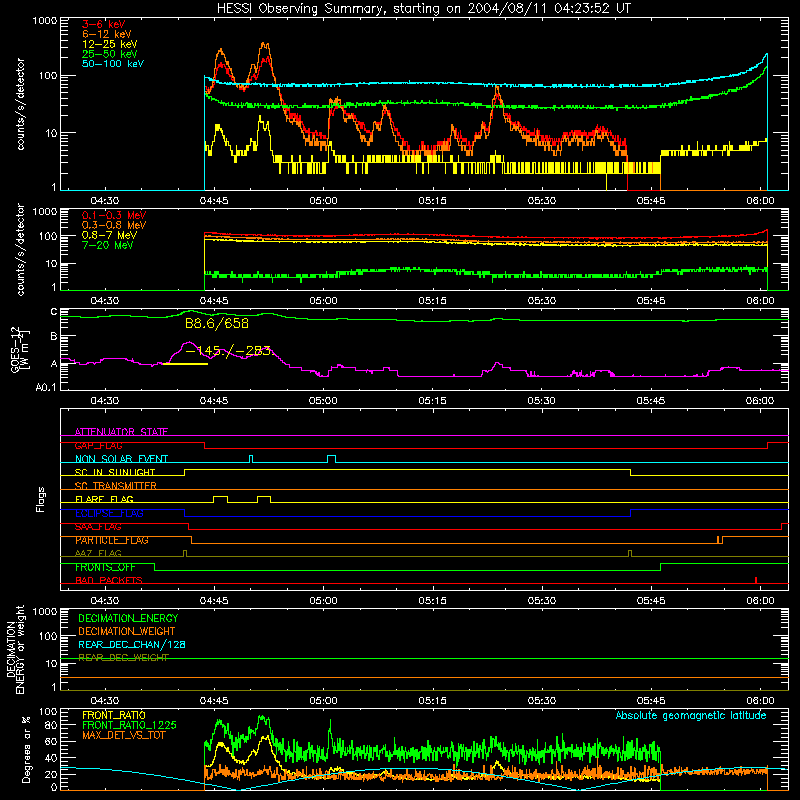Select the 'BAD_PACKETS' flag label

pyautogui.click(x=109, y=580)
